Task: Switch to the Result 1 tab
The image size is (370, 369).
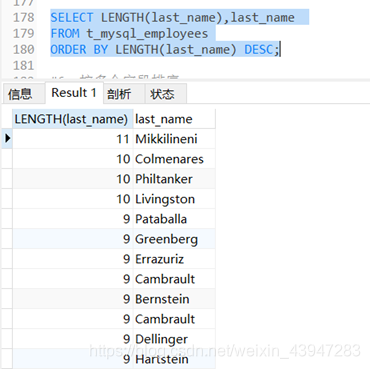Action: (74, 93)
